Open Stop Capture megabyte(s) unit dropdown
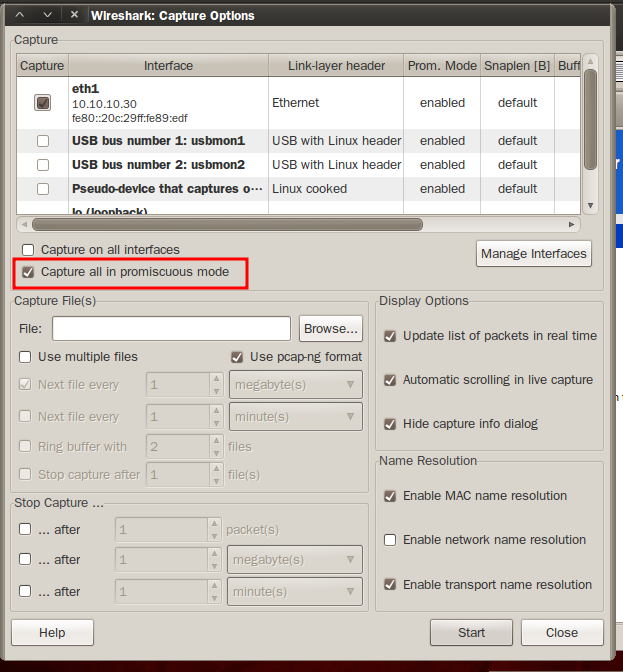The height and width of the screenshot is (672, 623). pyautogui.click(x=295, y=559)
